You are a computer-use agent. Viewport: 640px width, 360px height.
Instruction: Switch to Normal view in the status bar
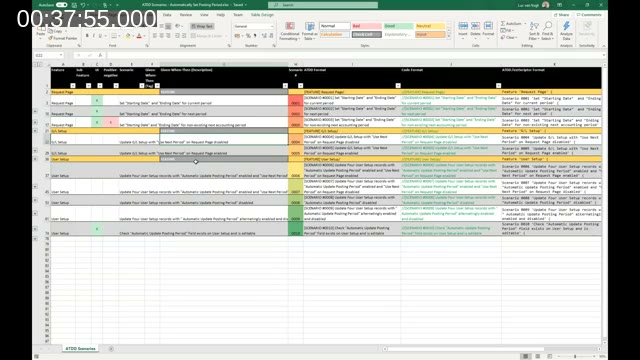[525, 356]
